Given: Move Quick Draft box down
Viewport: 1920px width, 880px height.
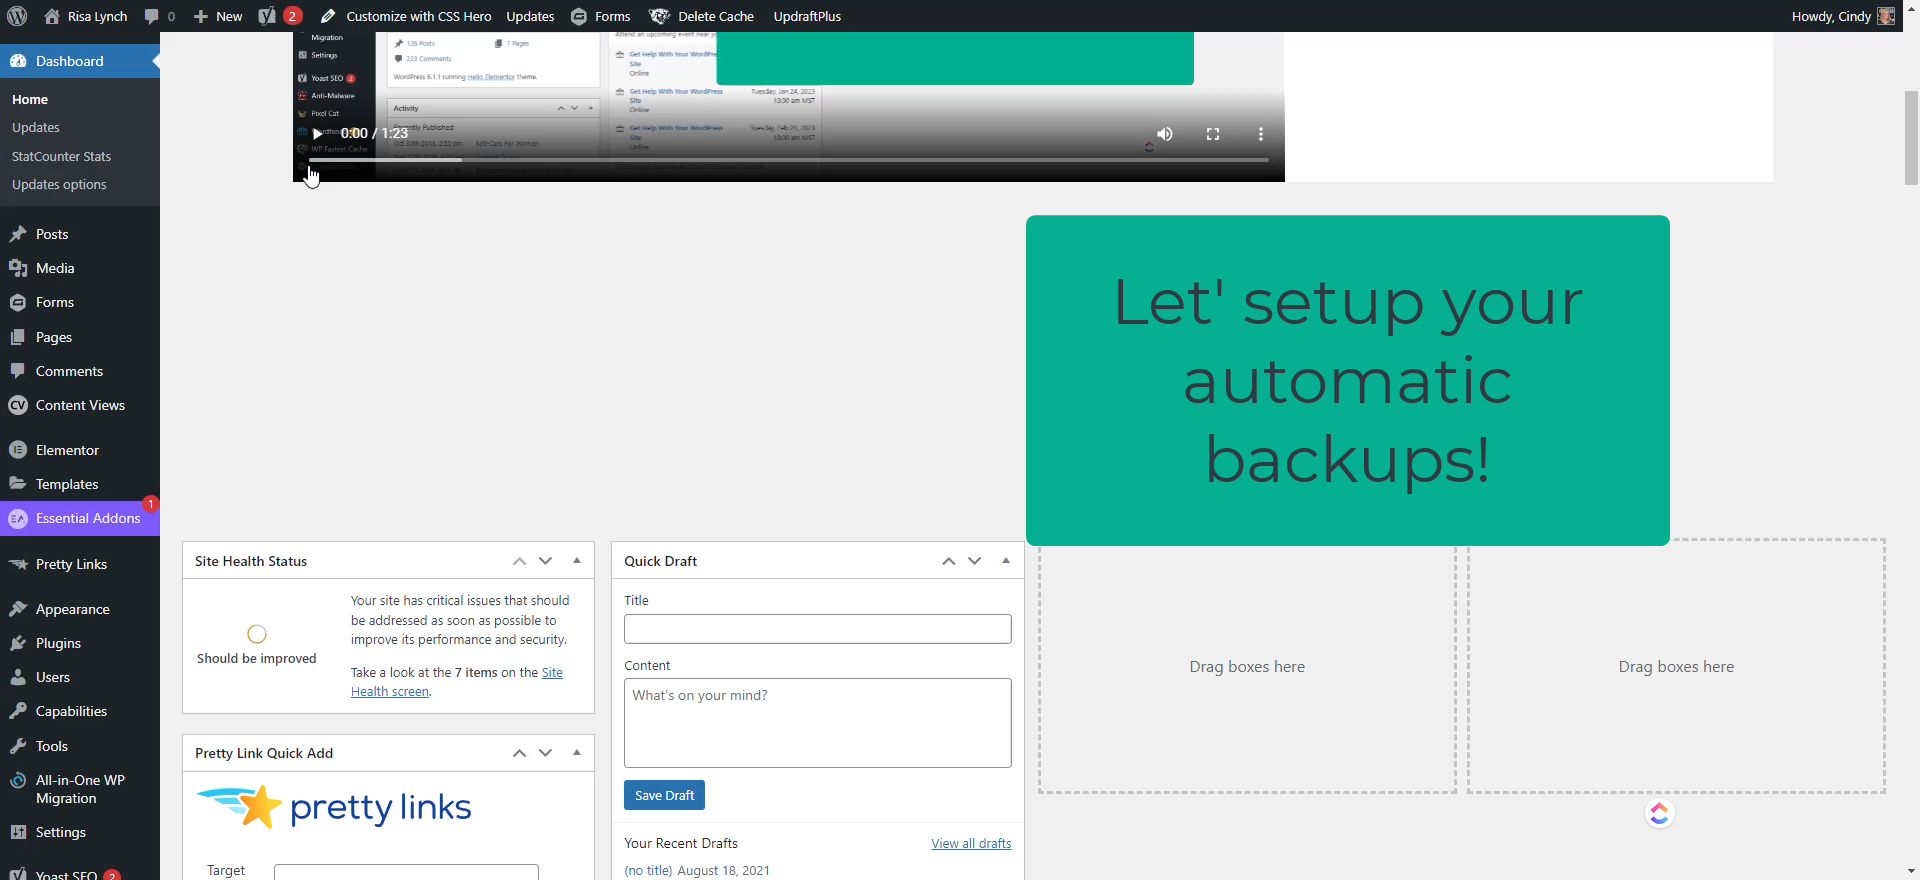Looking at the screenshot, I should tap(974, 561).
